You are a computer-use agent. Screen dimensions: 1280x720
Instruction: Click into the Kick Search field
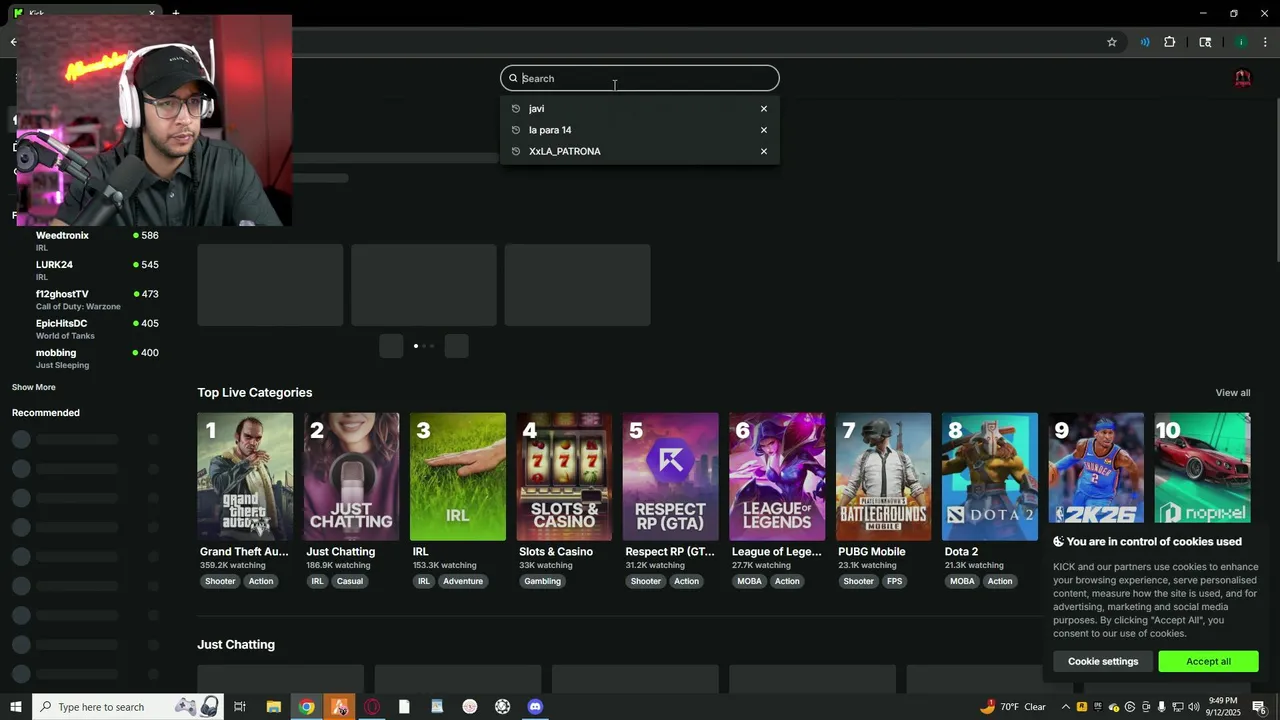pyautogui.click(x=640, y=78)
